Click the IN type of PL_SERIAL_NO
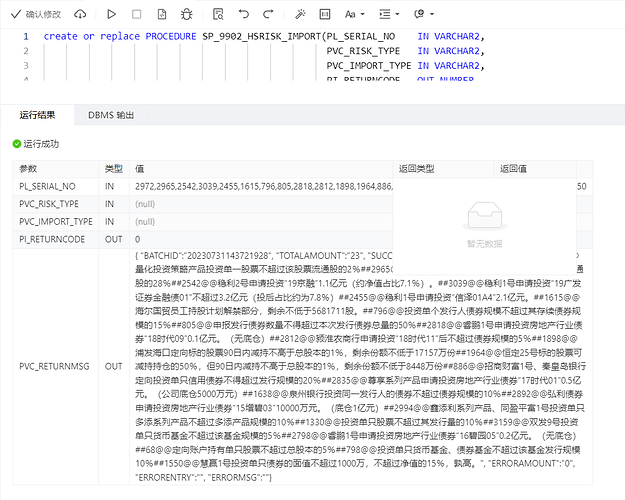625x500 pixels. click(109, 186)
